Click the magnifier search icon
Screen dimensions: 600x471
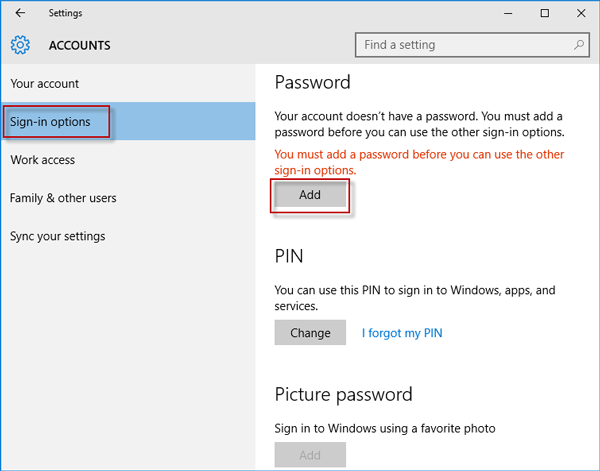[579, 45]
